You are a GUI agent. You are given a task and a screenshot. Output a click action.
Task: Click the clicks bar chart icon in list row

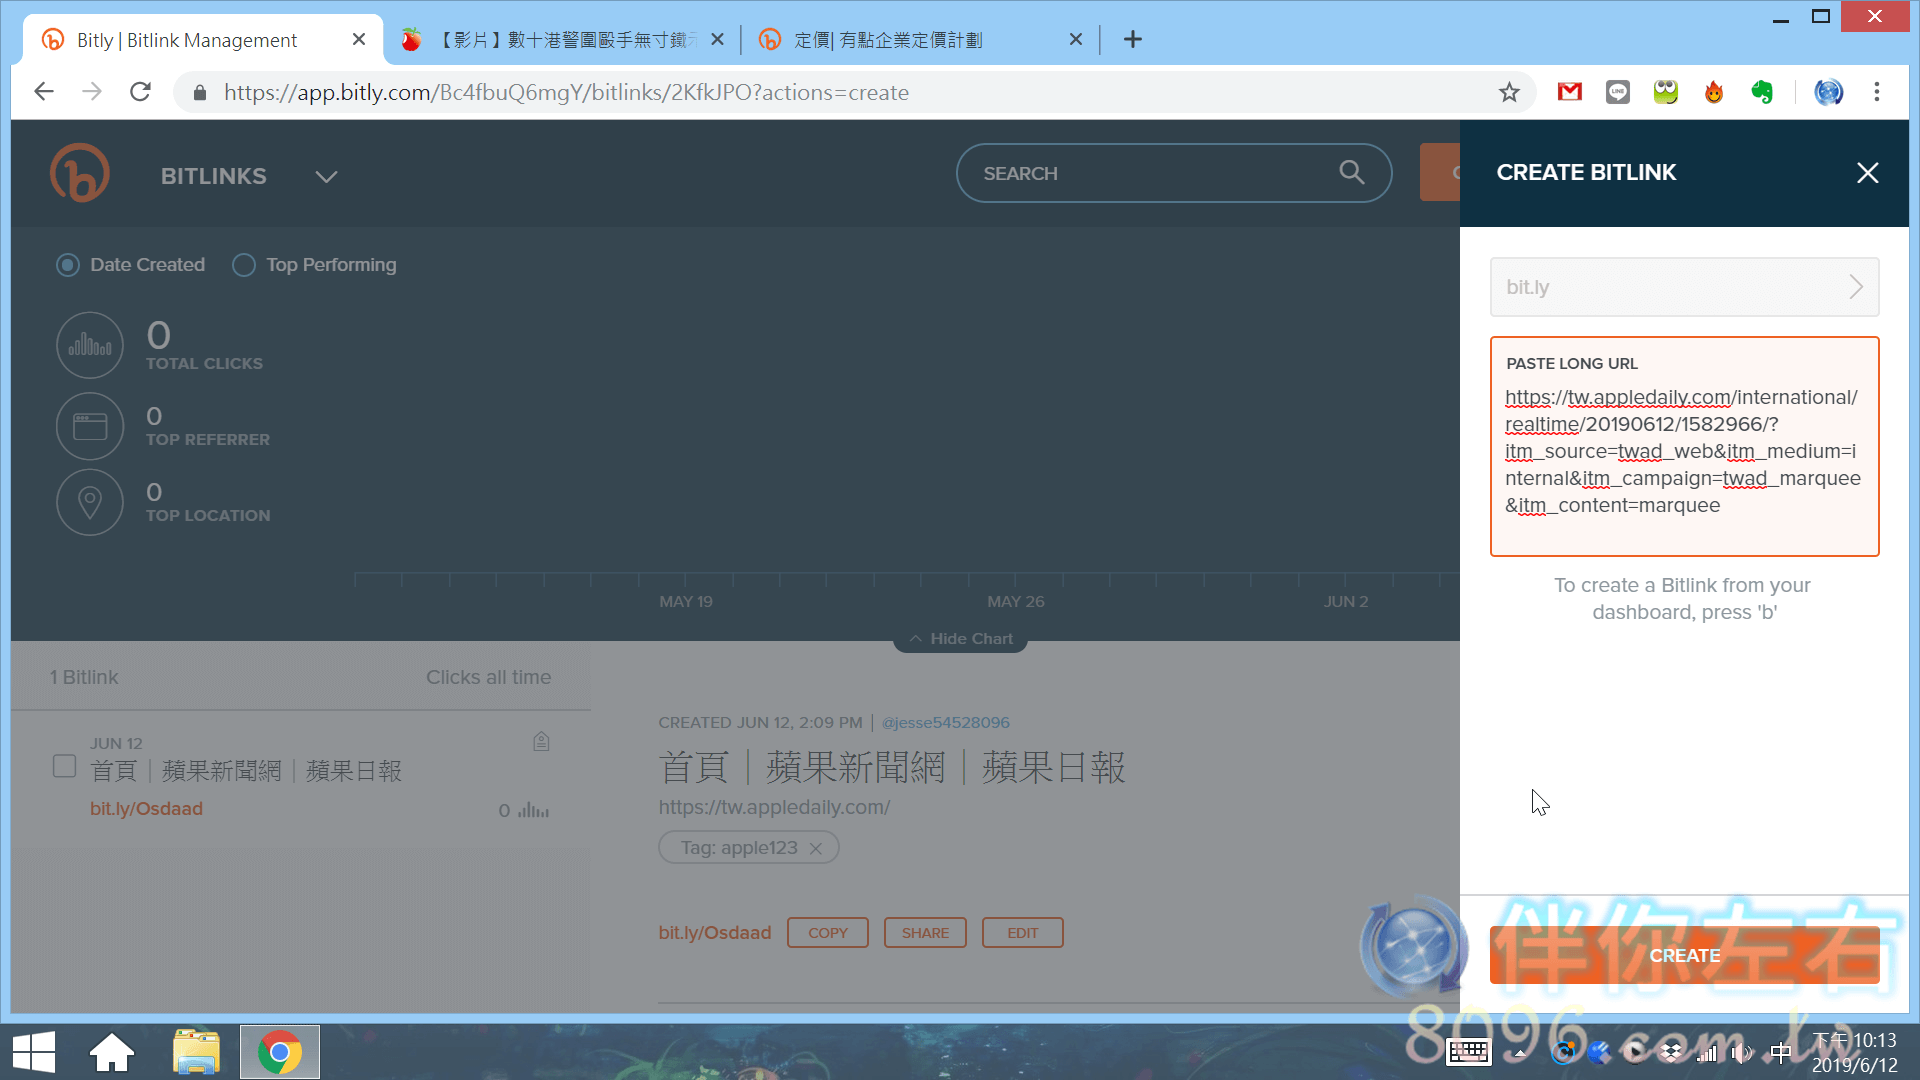533,810
